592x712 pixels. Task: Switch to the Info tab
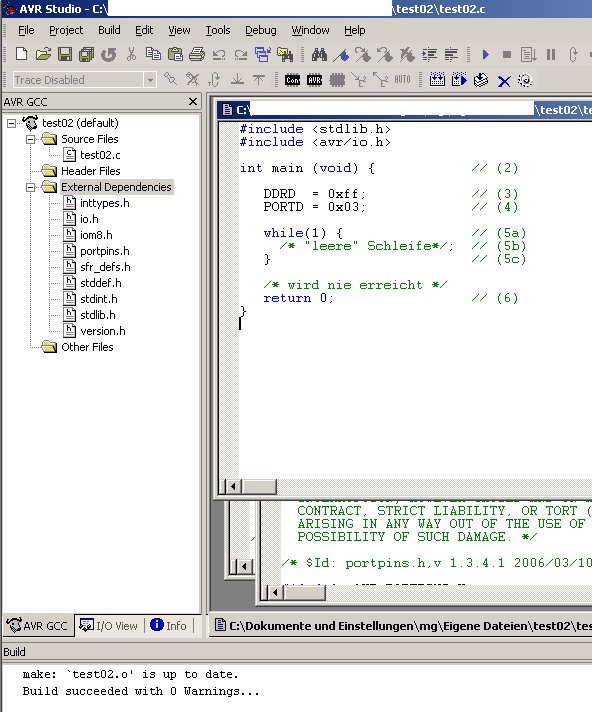pos(169,626)
